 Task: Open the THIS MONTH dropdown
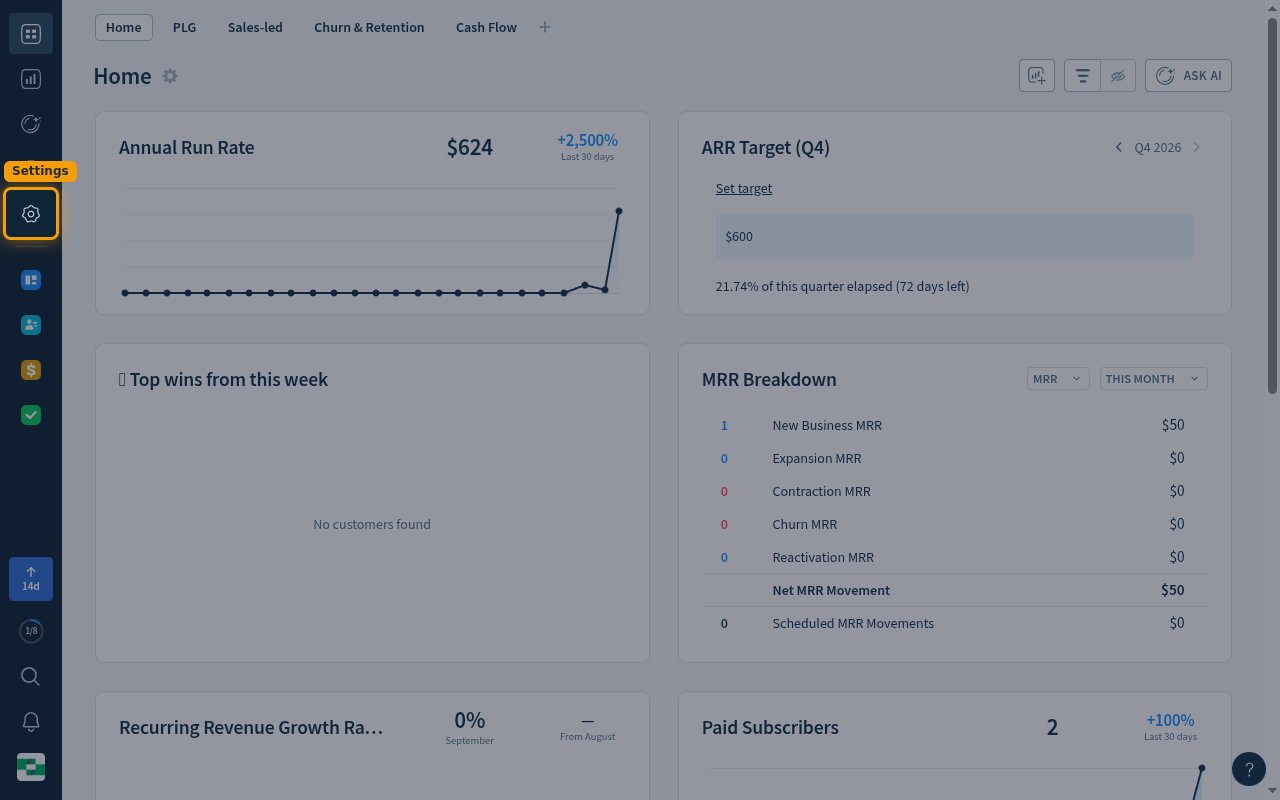[1153, 379]
